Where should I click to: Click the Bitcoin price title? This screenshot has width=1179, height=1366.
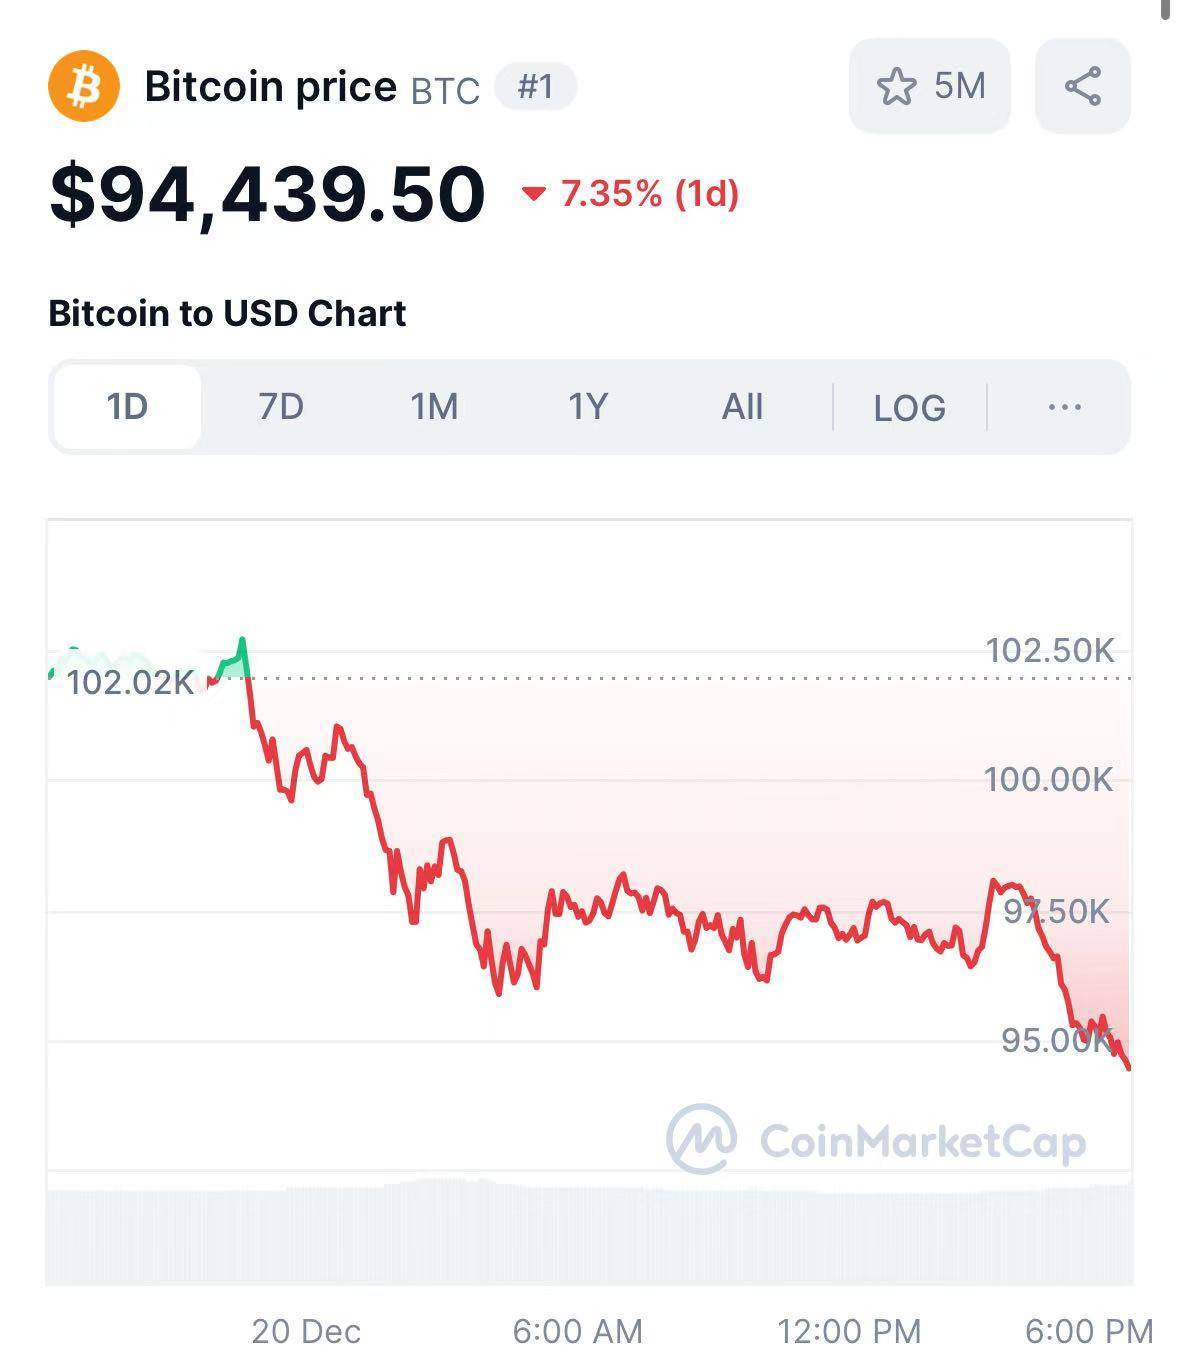(x=270, y=87)
